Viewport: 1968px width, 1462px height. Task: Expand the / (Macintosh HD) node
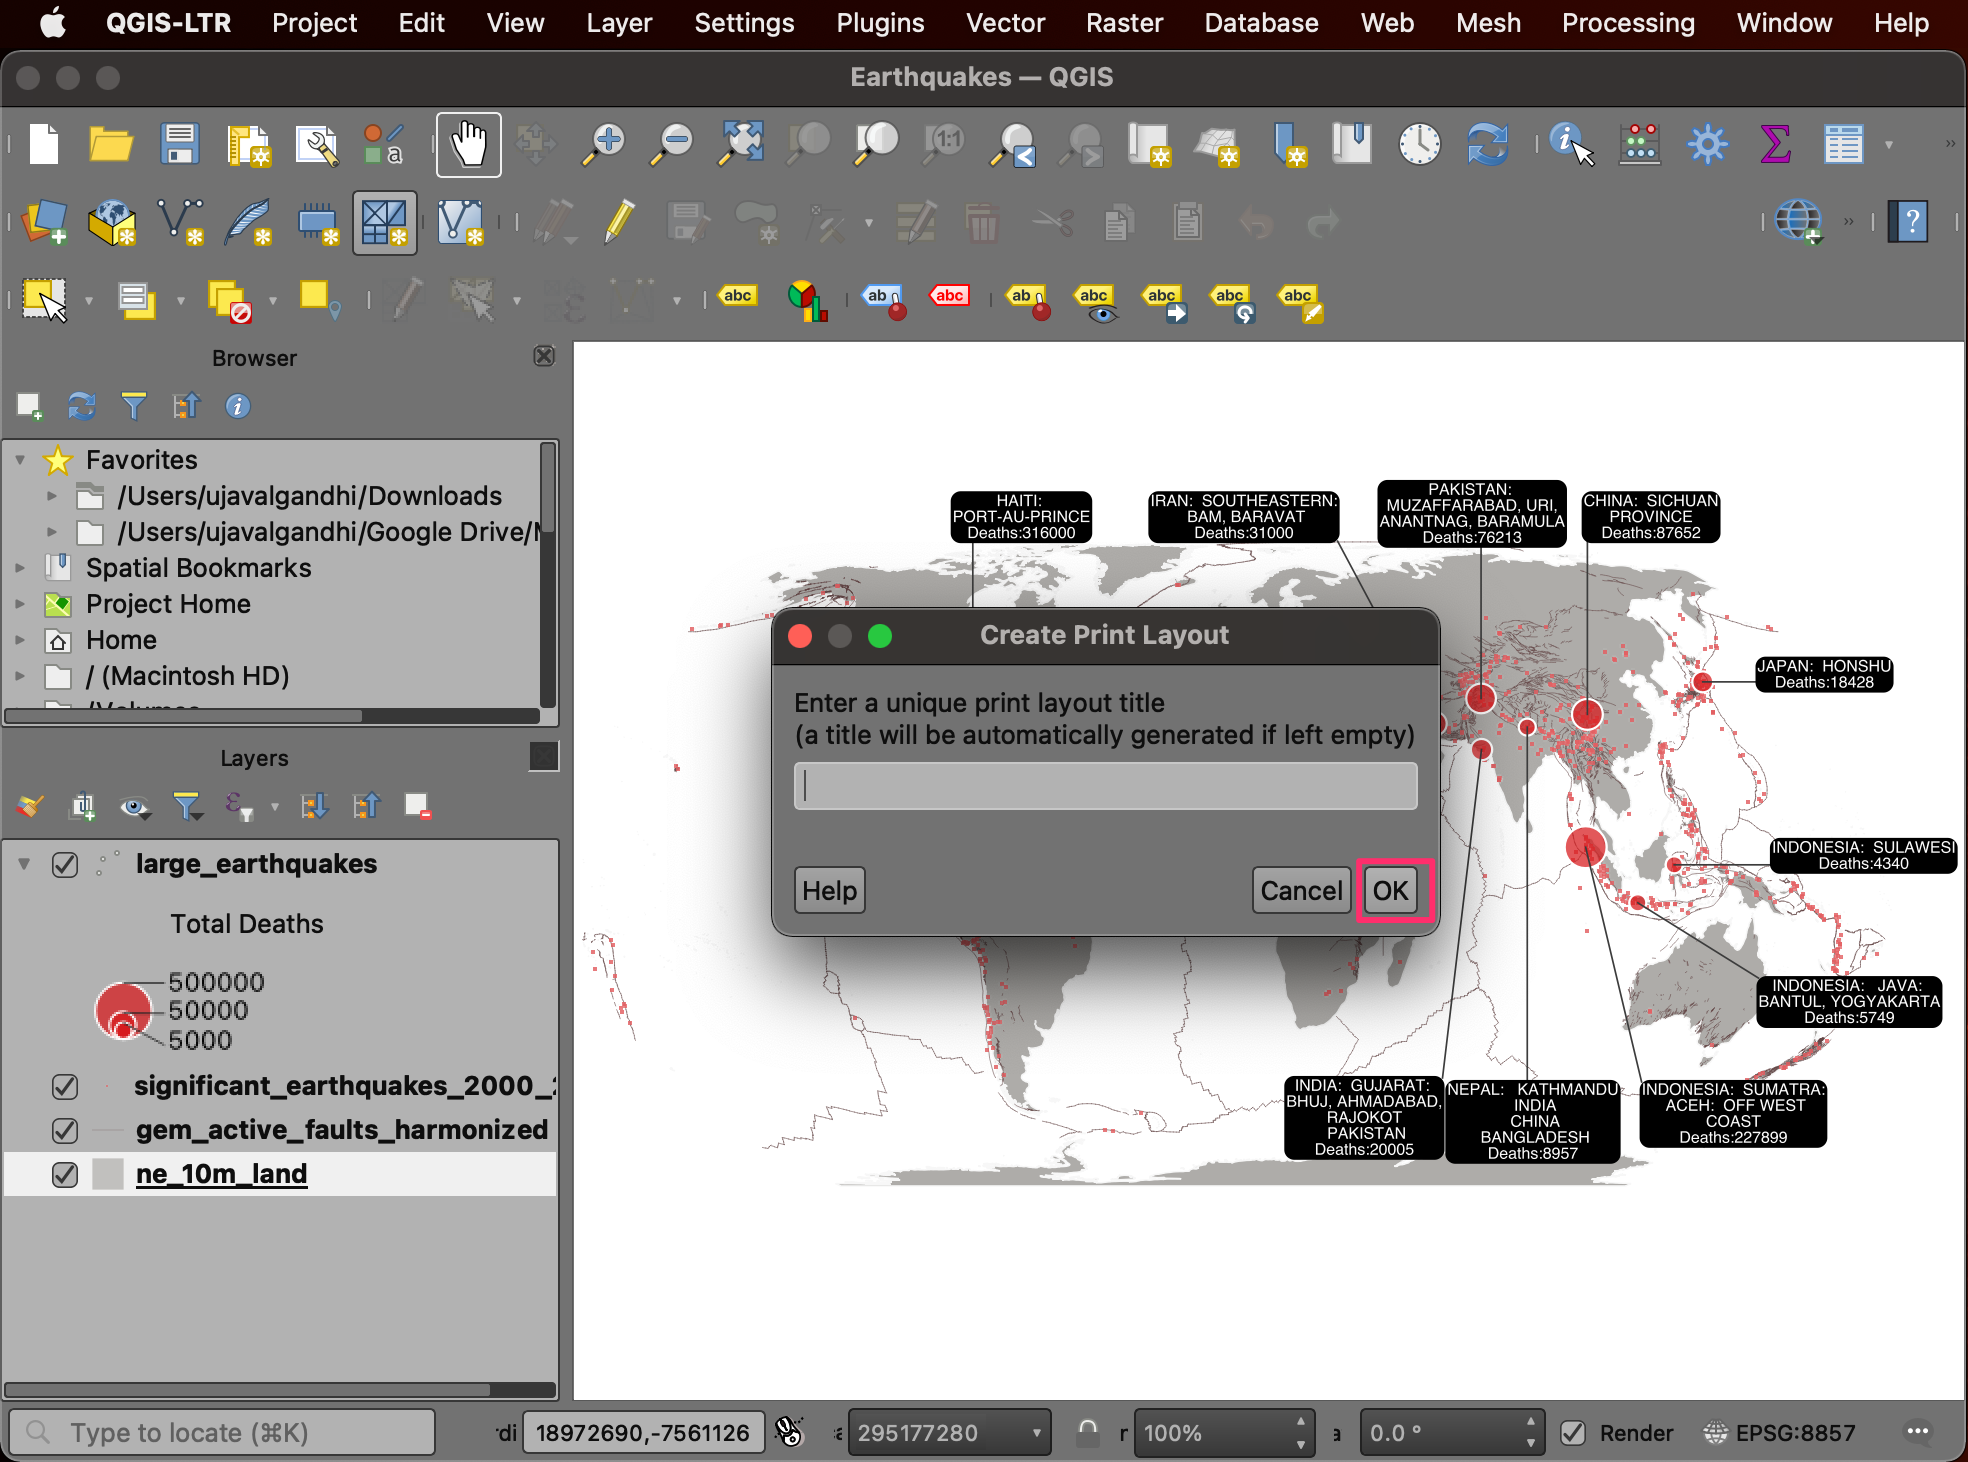[x=20, y=676]
